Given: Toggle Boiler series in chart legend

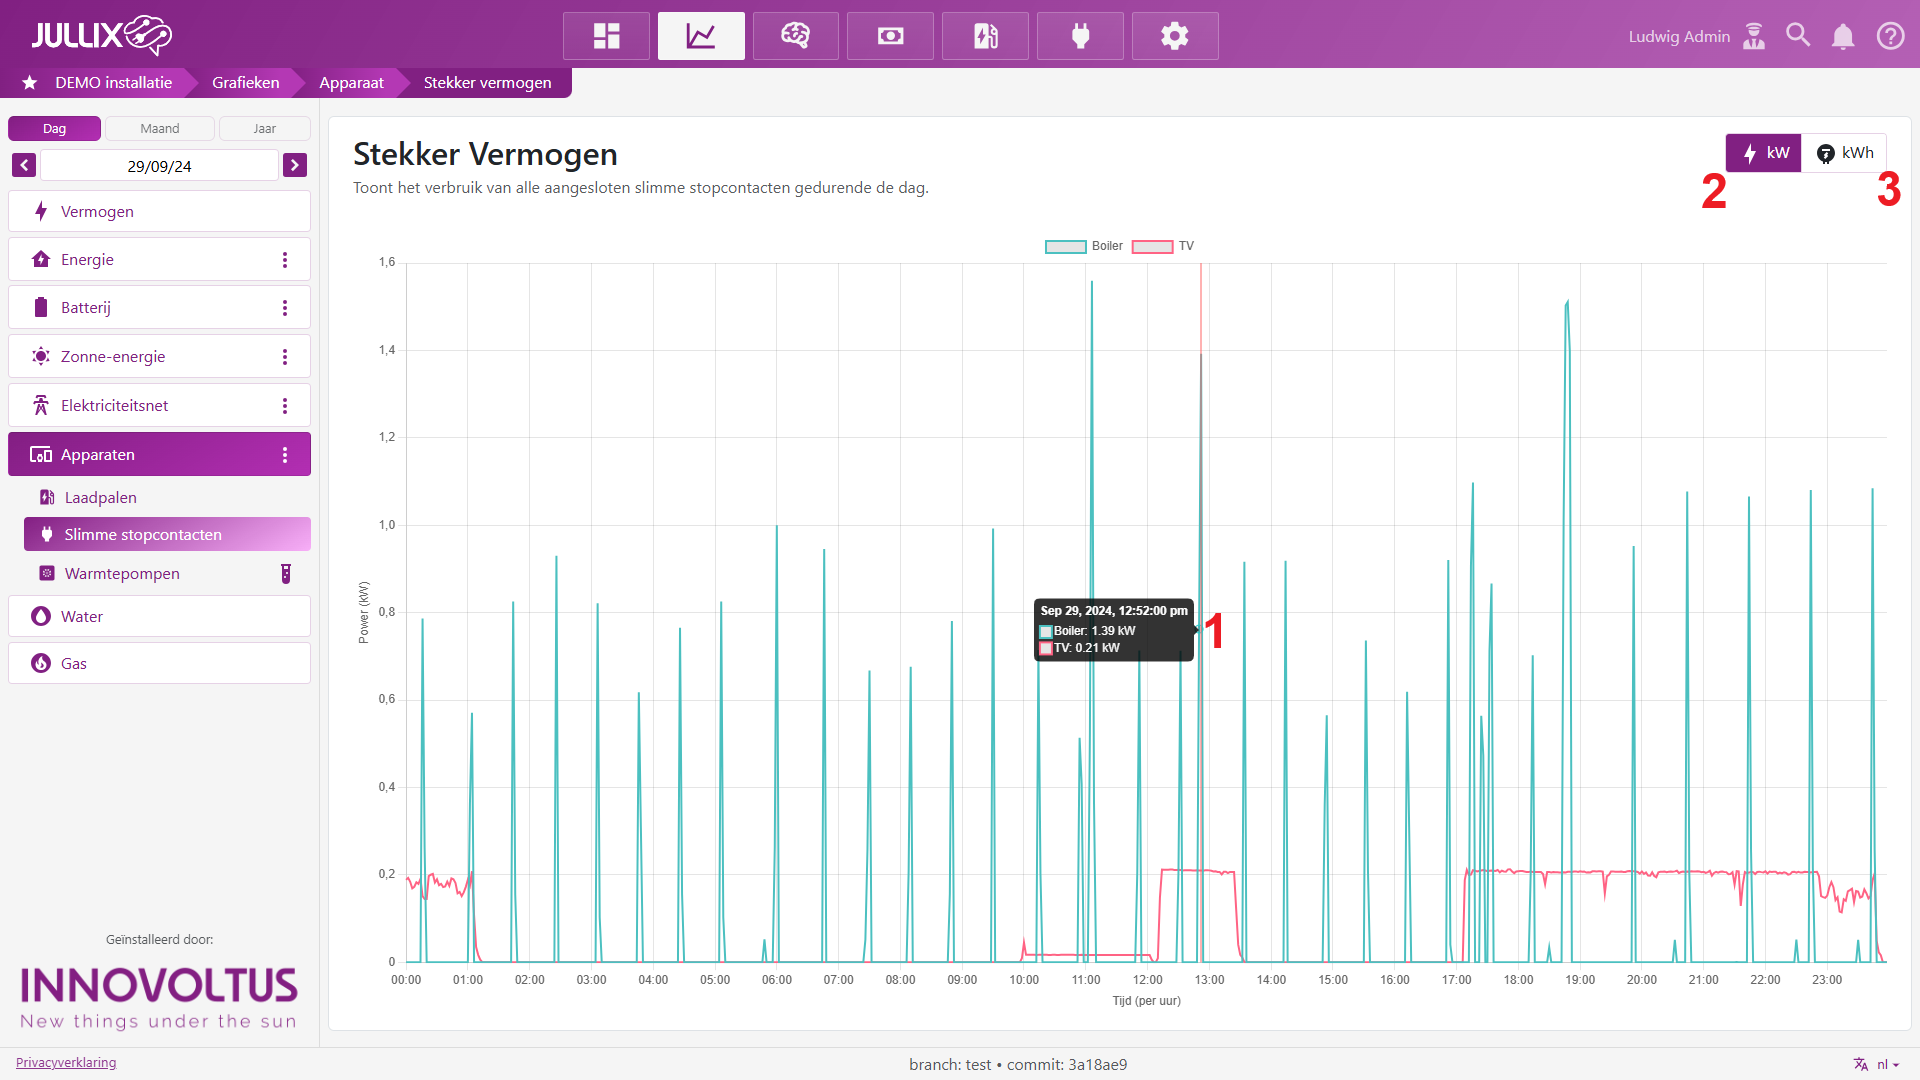Looking at the screenshot, I should click(x=1084, y=246).
